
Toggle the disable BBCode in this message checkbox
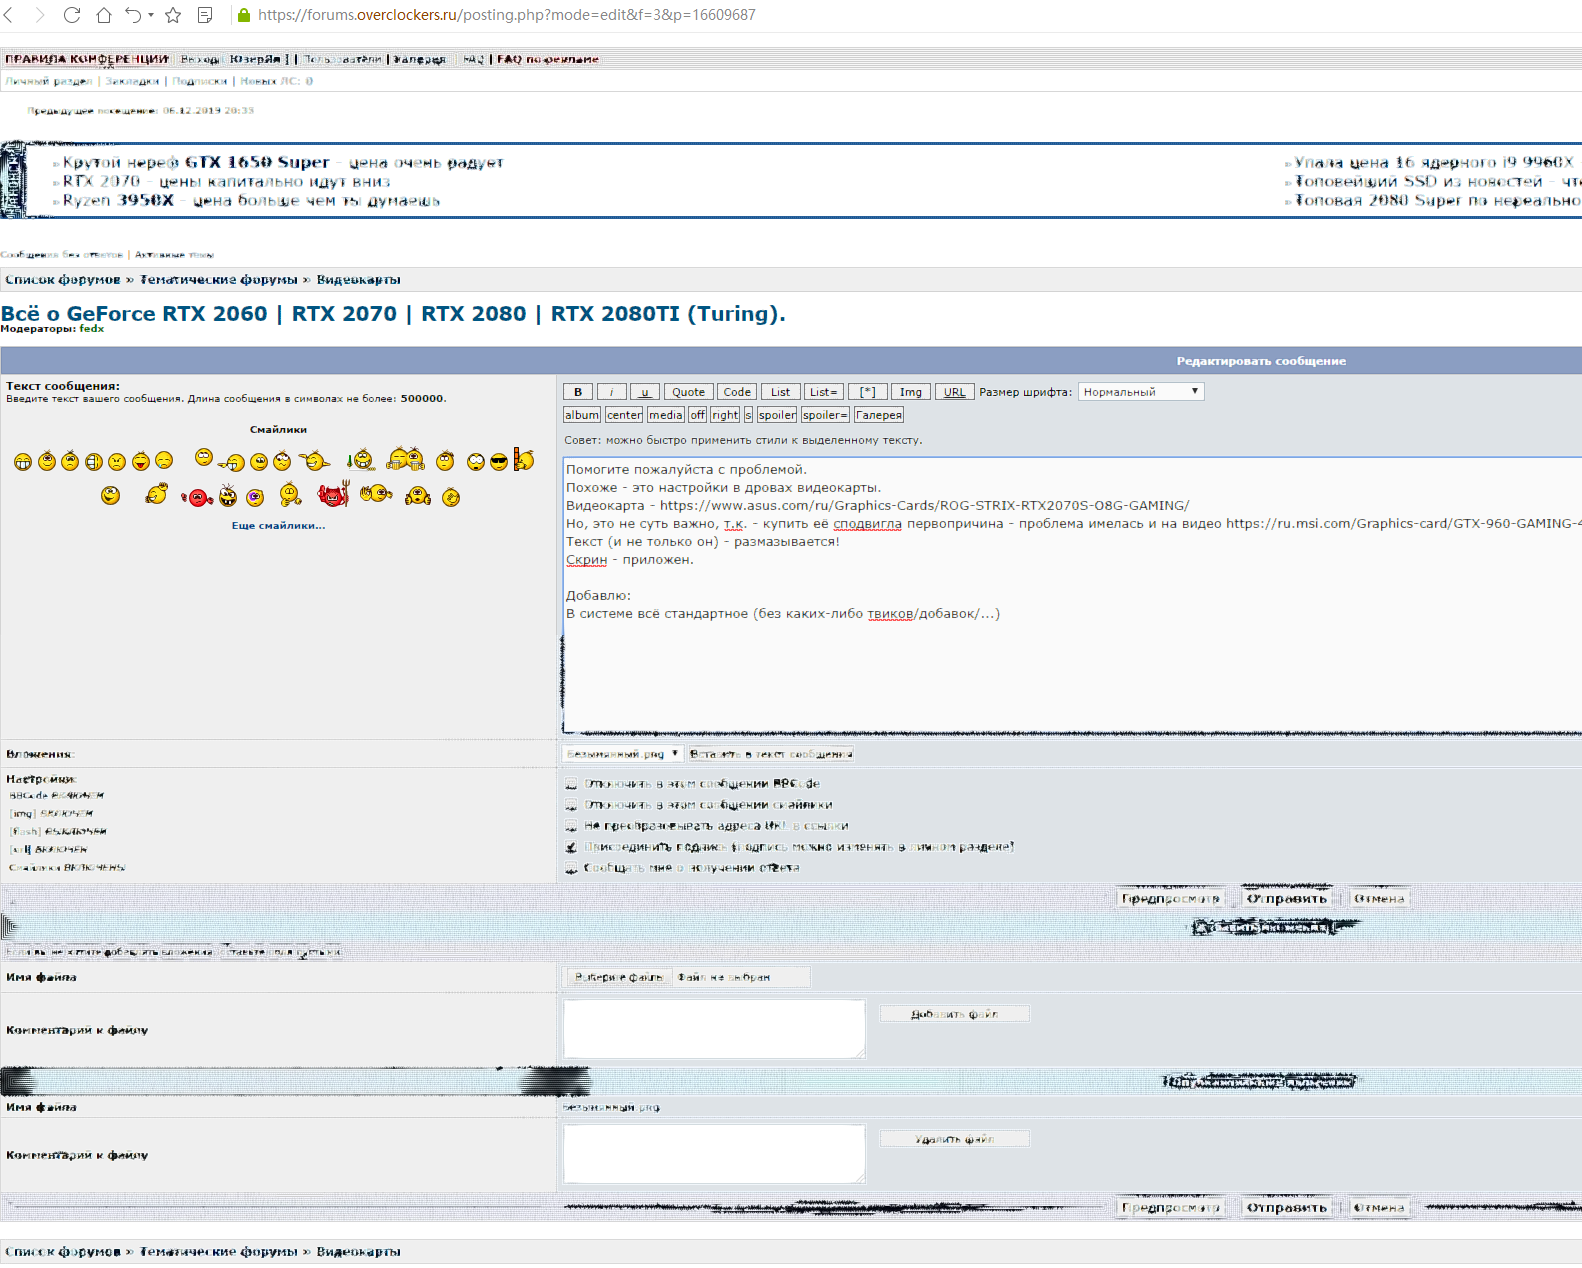571,784
